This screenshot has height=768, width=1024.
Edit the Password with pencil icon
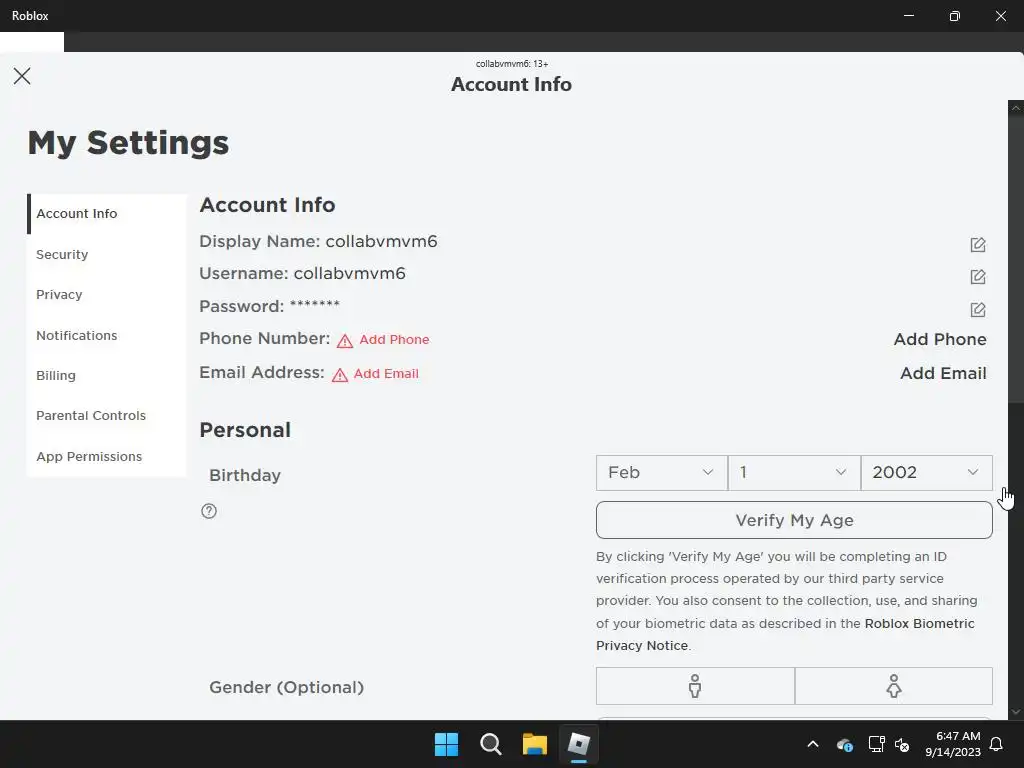[978, 309]
